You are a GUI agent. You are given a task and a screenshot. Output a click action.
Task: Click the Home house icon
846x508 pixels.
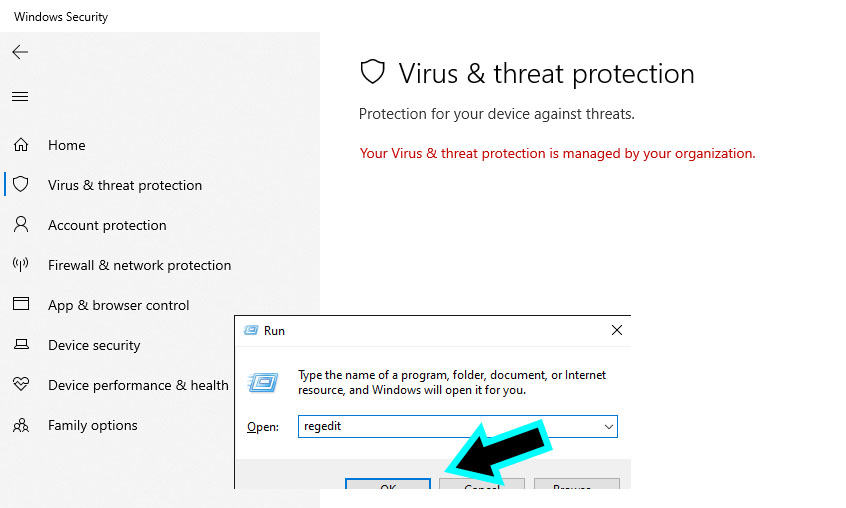pos(20,145)
